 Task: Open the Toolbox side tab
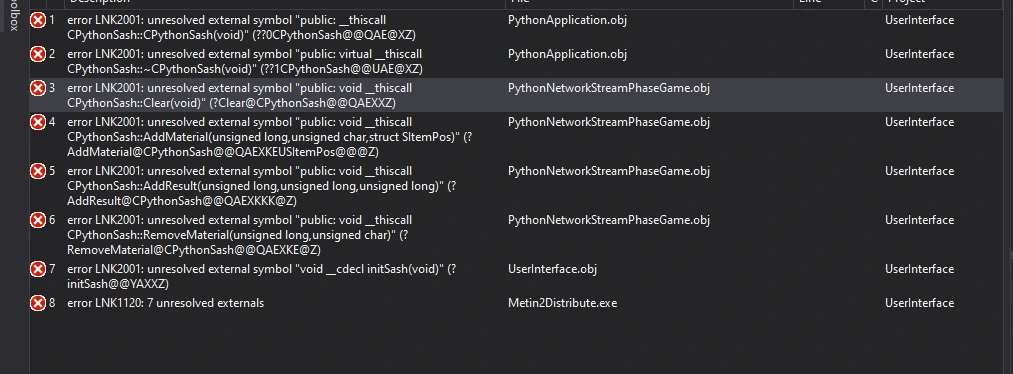pyautogui.click(x=14, y=16)
